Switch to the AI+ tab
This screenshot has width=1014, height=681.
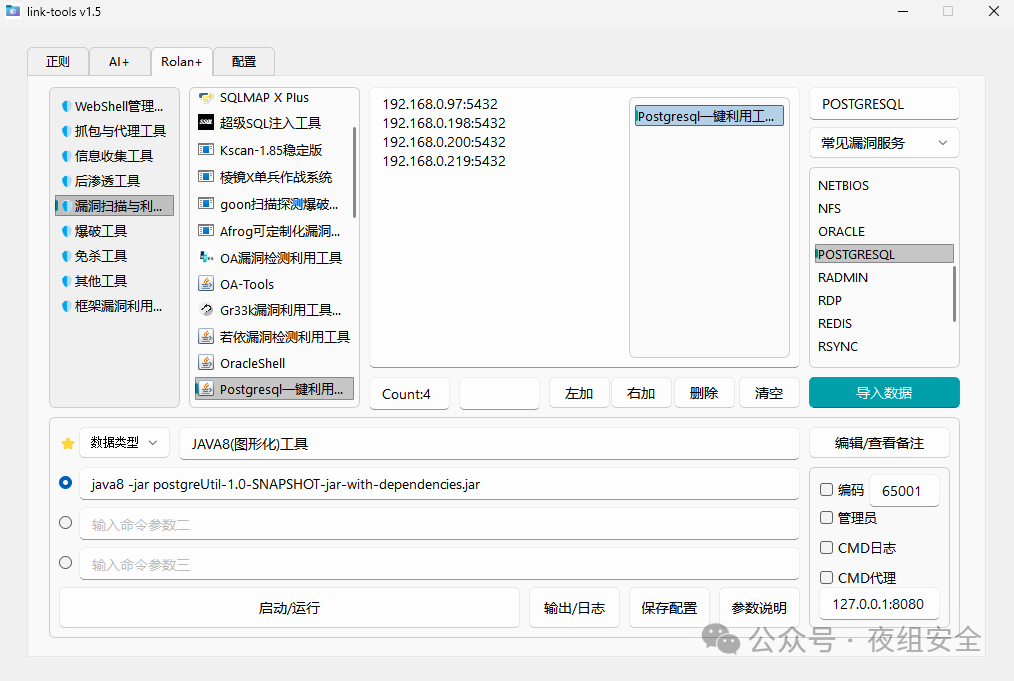coord(119,61)
